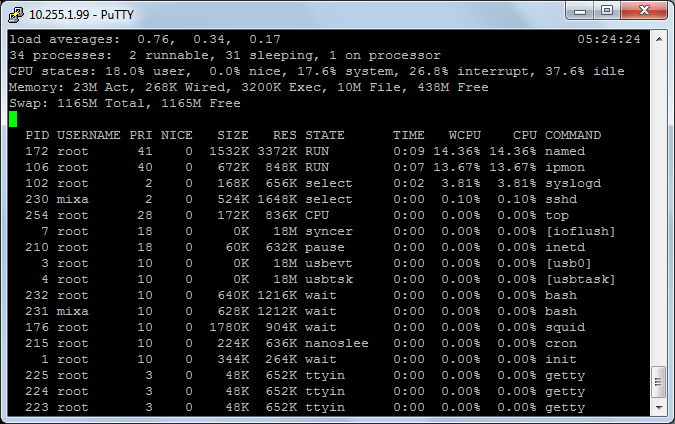Click the 'syslogd' command entry

point(573,183)
